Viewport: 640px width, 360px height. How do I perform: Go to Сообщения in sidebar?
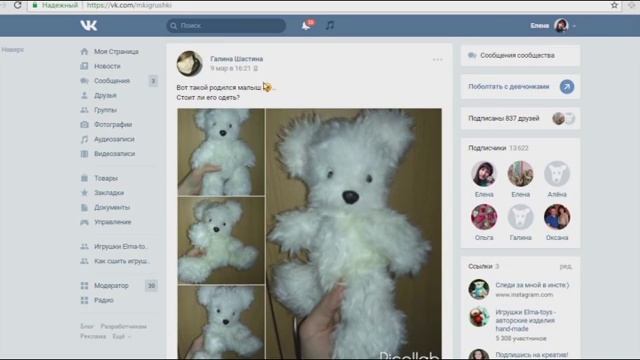pos(112,81)
